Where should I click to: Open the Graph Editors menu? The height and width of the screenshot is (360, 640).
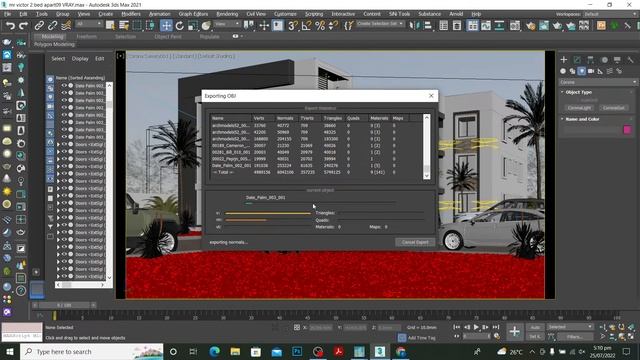(193, 14)
